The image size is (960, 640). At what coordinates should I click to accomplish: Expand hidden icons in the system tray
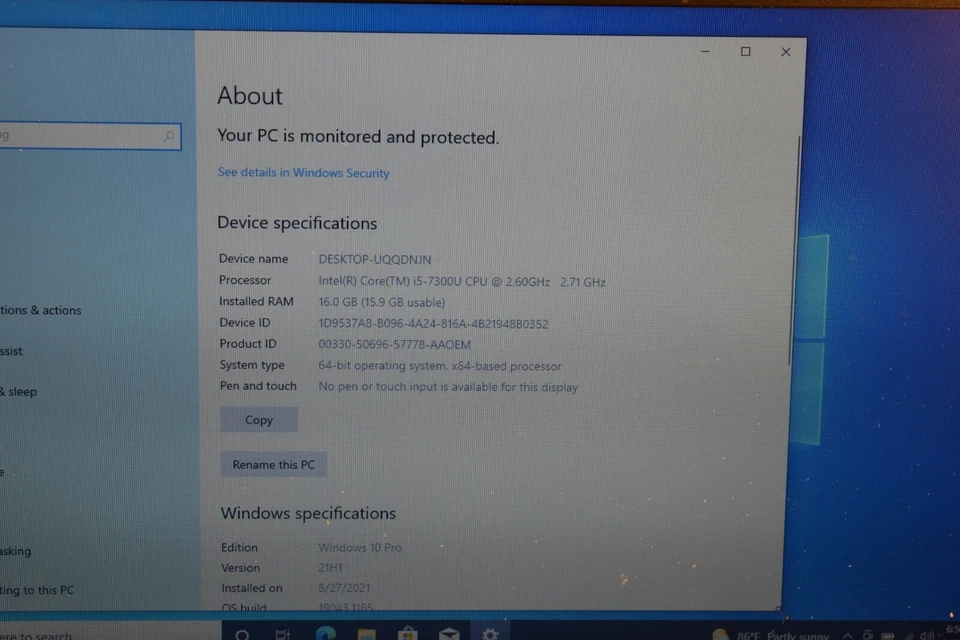point(848,634)
